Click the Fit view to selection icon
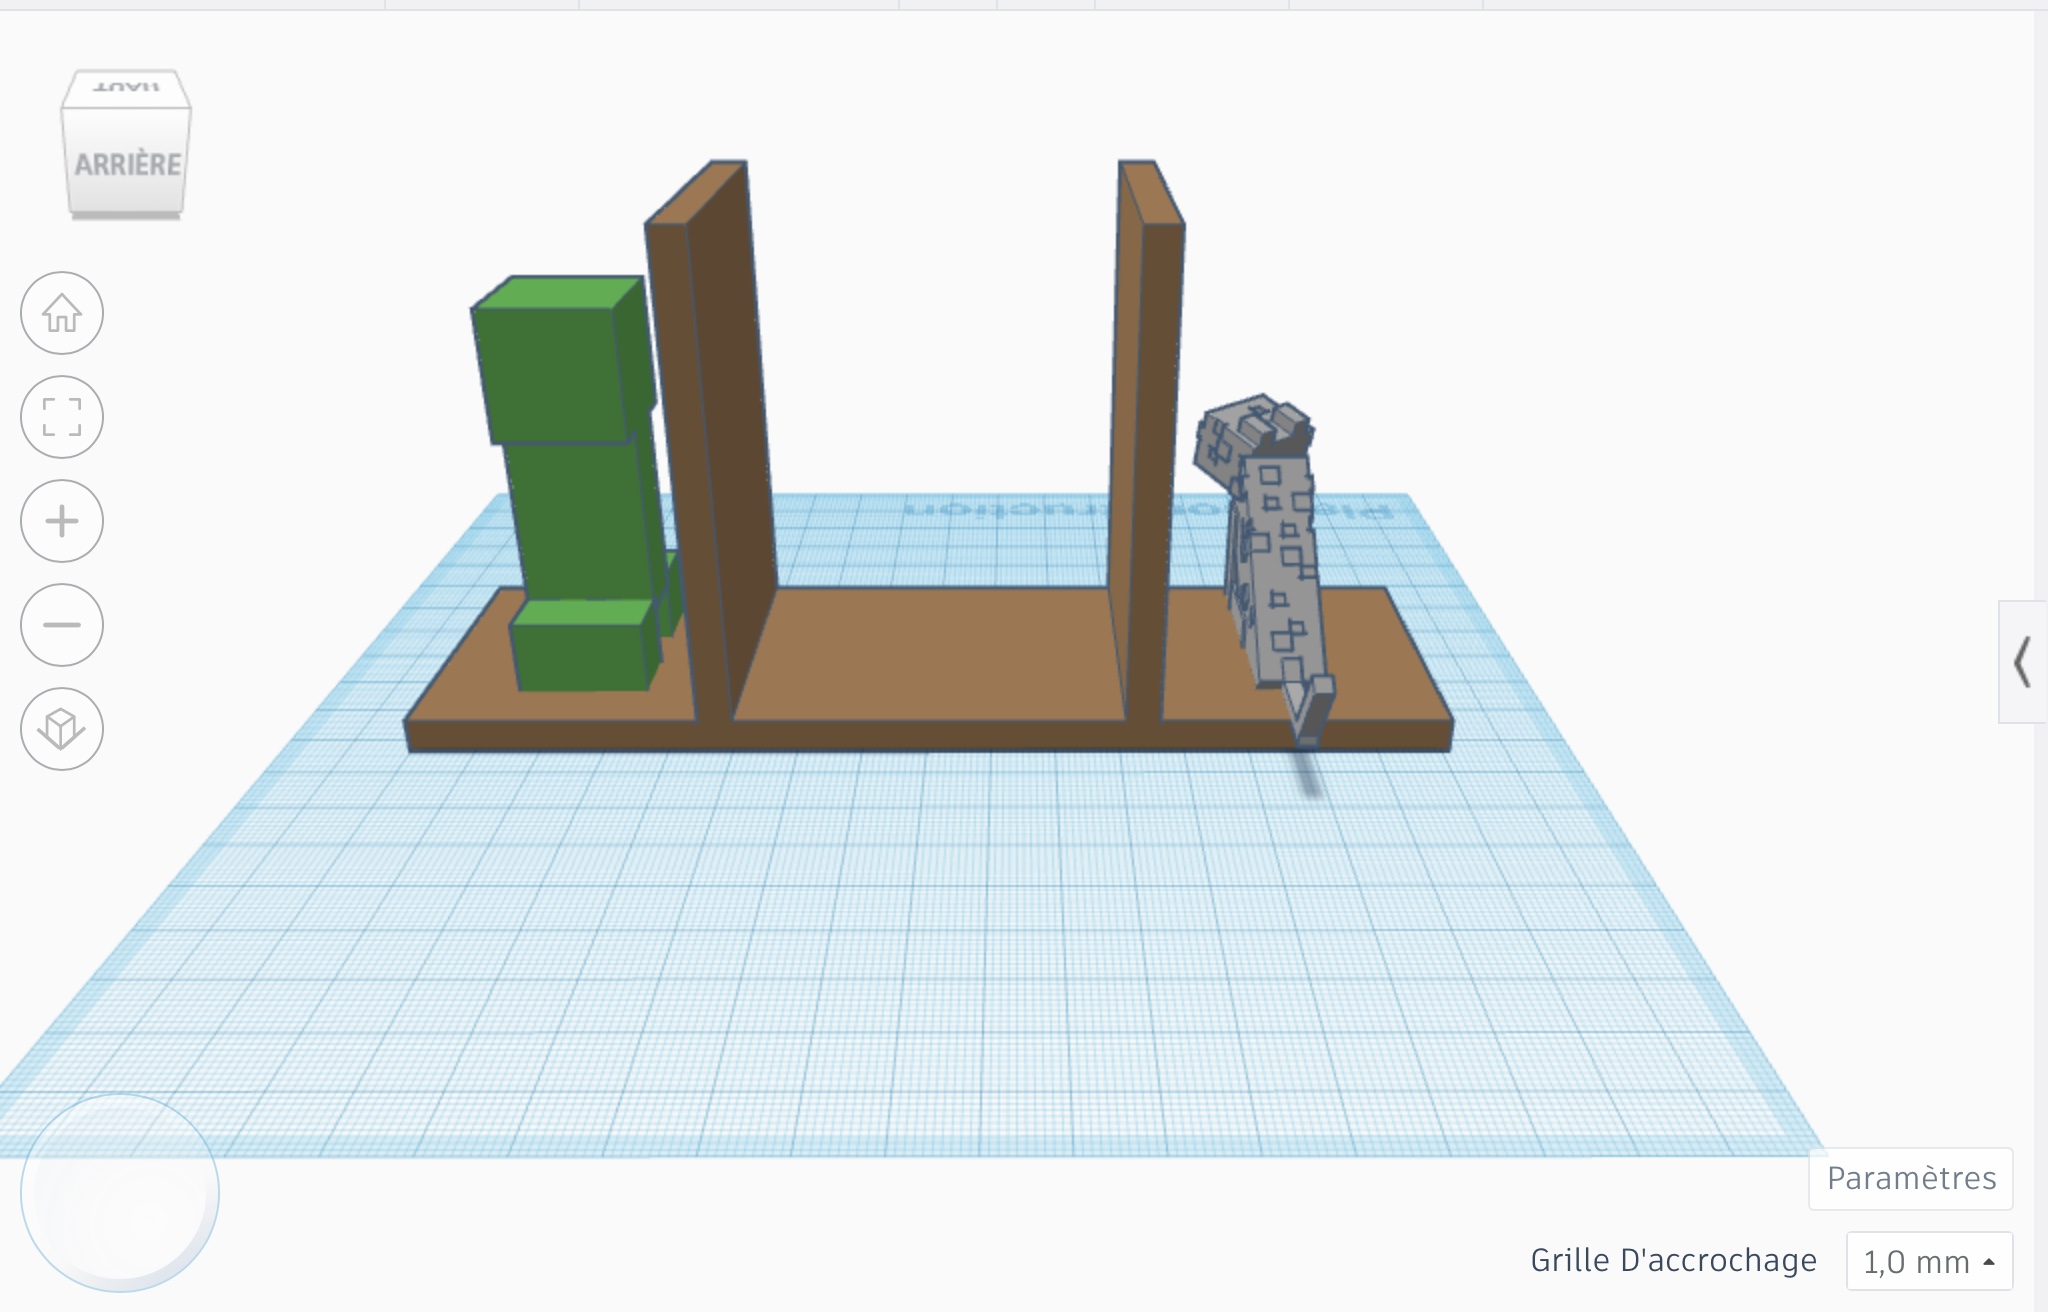2048x1312 pixels. [62, 417]
